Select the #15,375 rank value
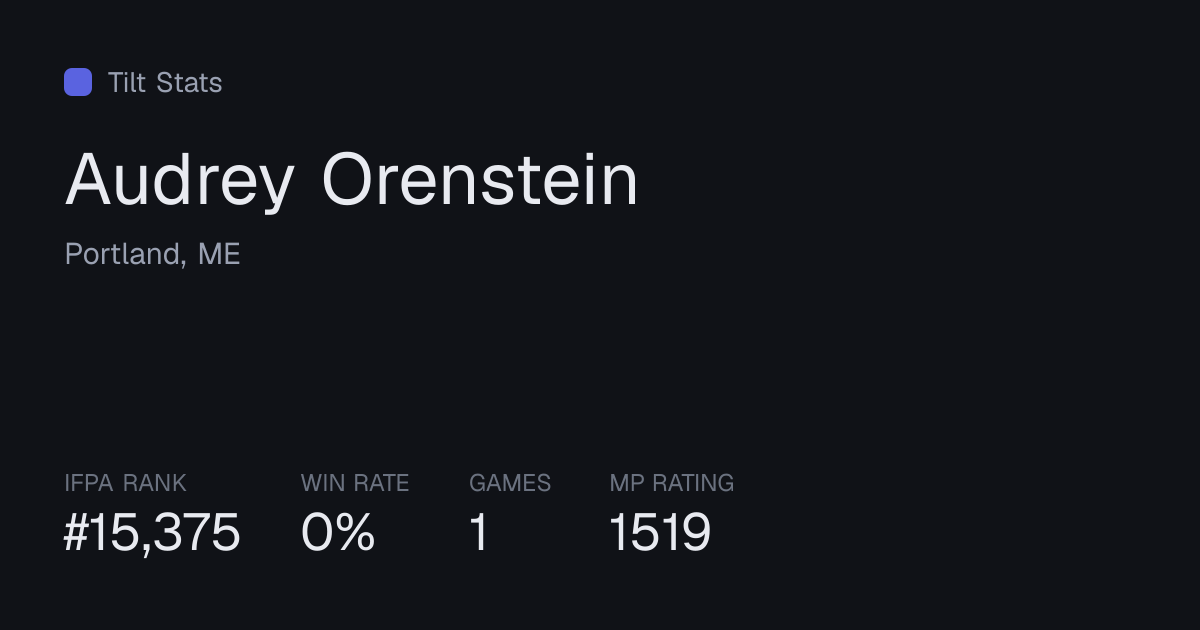The height and width of the screenshot is (630, 1200). (x=152, y=532)
